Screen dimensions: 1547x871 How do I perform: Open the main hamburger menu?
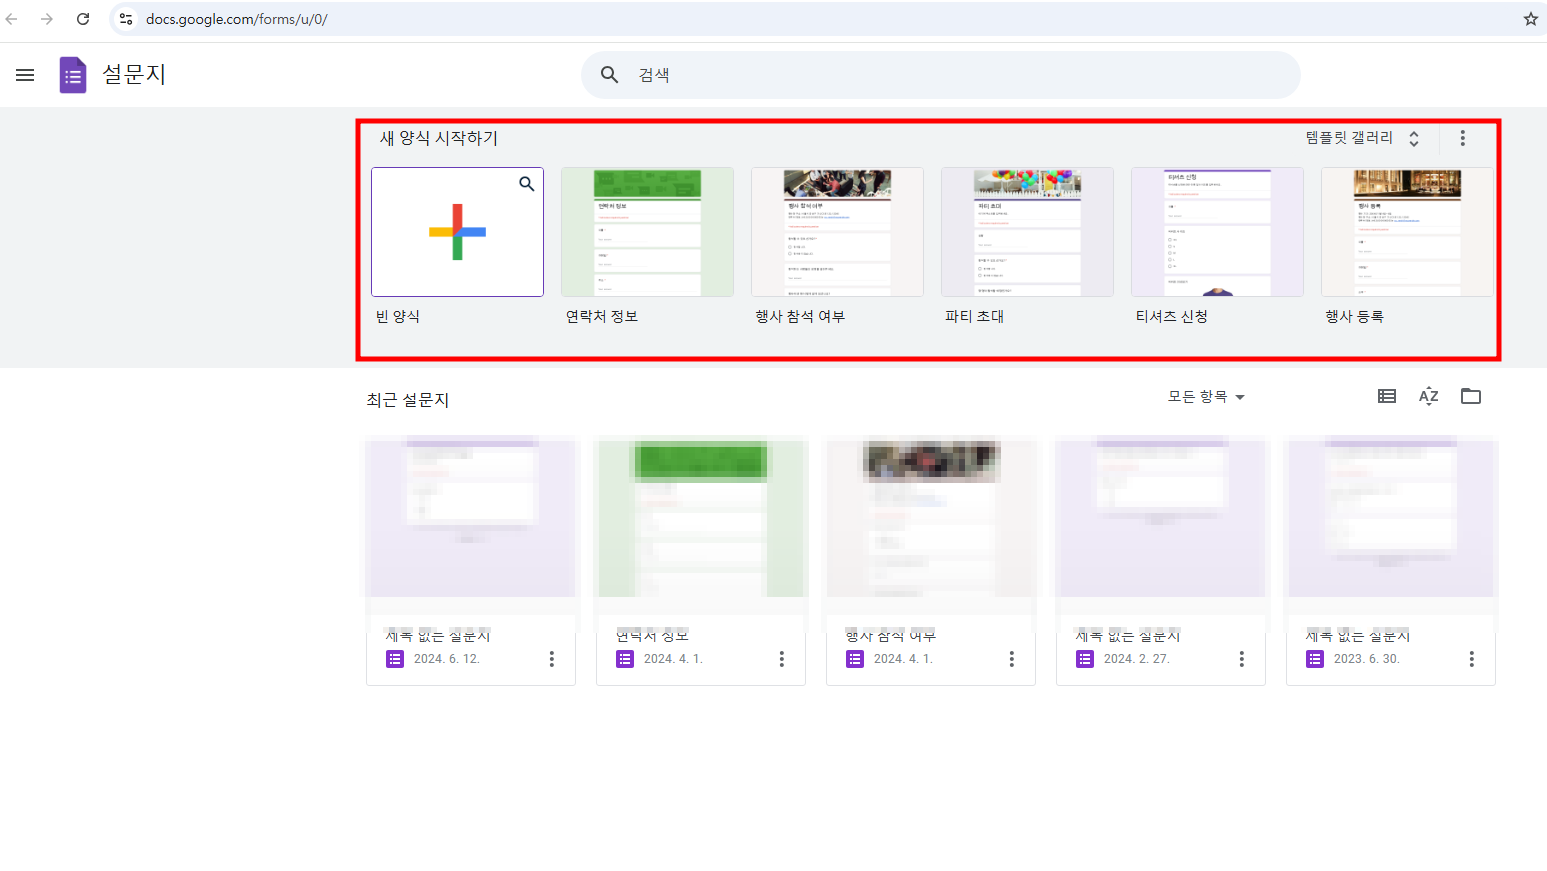24,74
